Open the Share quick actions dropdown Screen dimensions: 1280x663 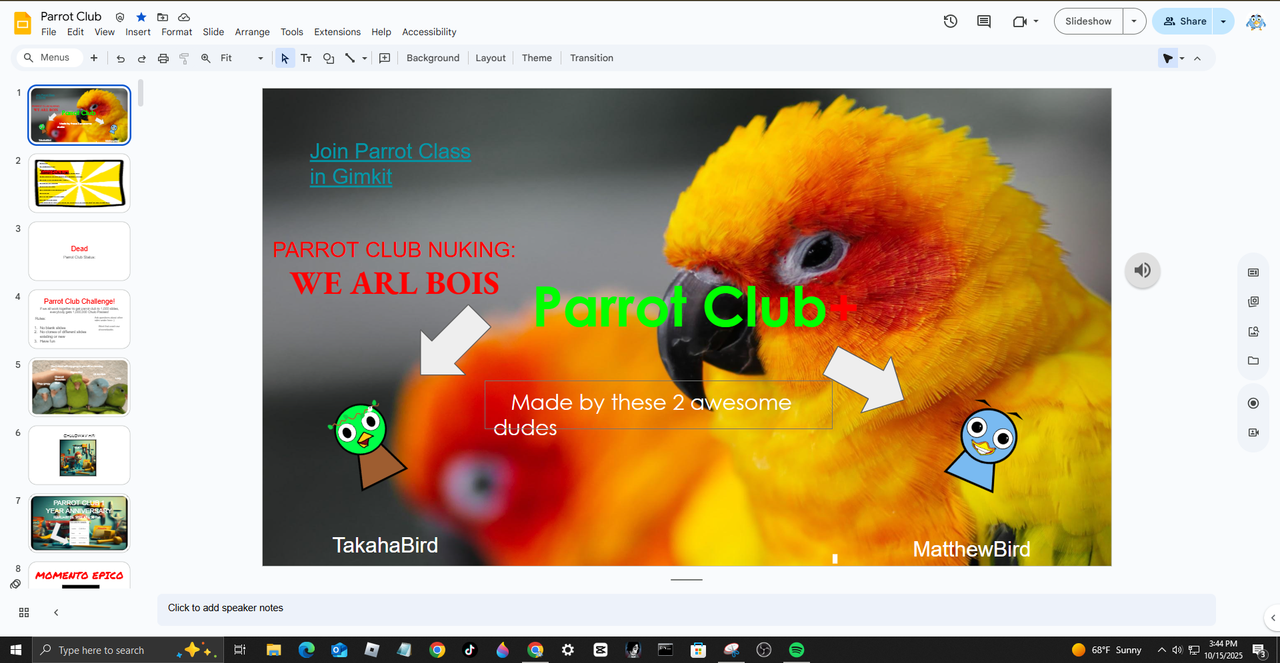tap(1224, 21)
